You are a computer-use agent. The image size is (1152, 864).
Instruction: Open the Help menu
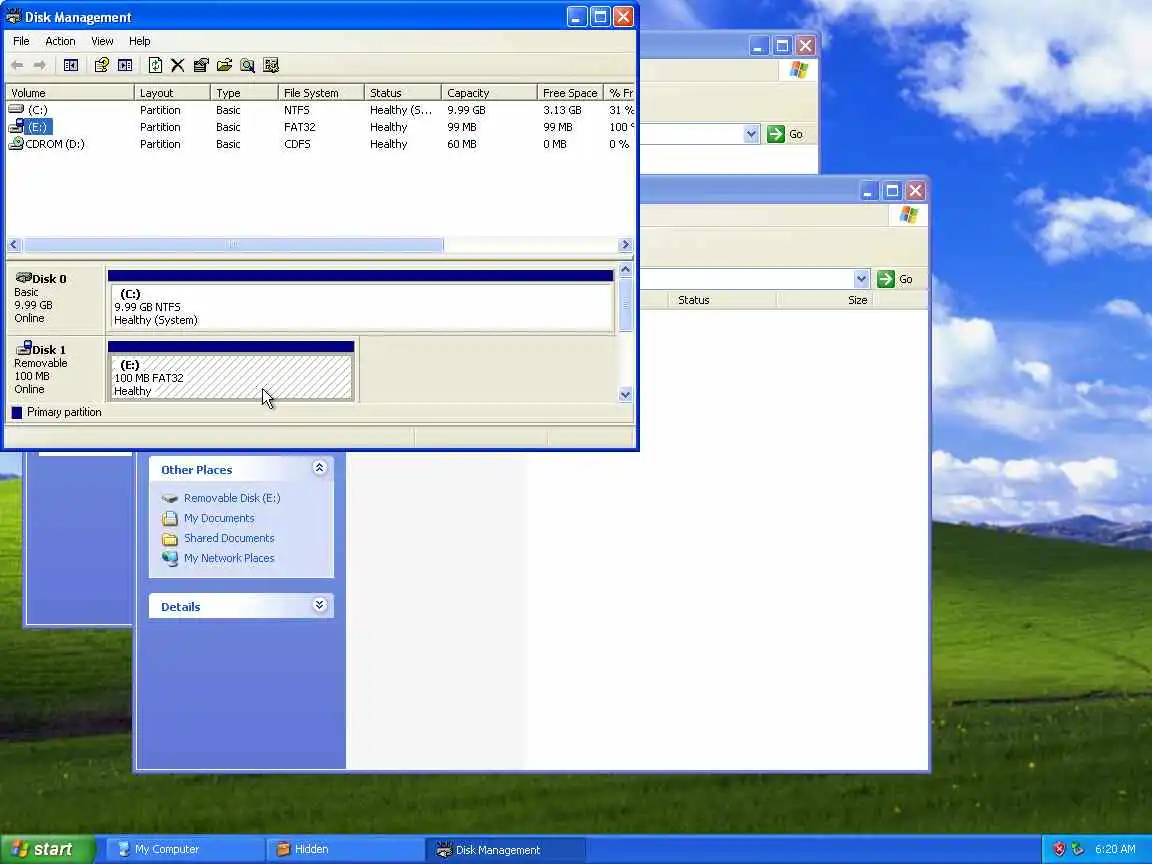[x=140, y=41]
